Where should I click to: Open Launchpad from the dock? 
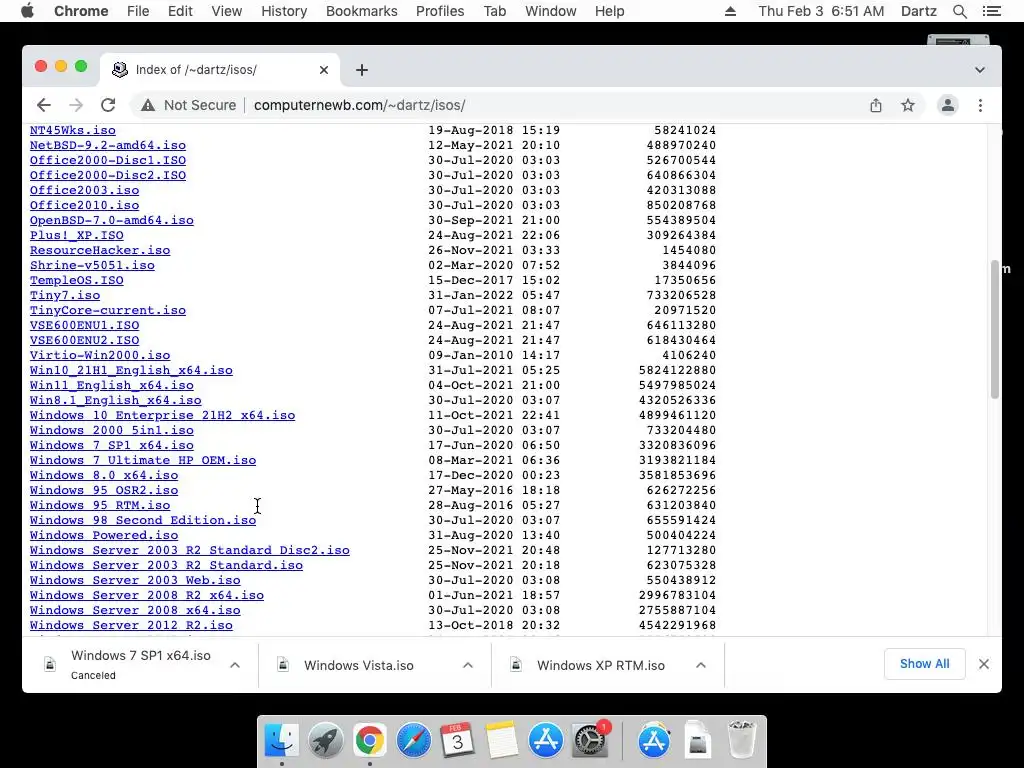coord(325,740)
